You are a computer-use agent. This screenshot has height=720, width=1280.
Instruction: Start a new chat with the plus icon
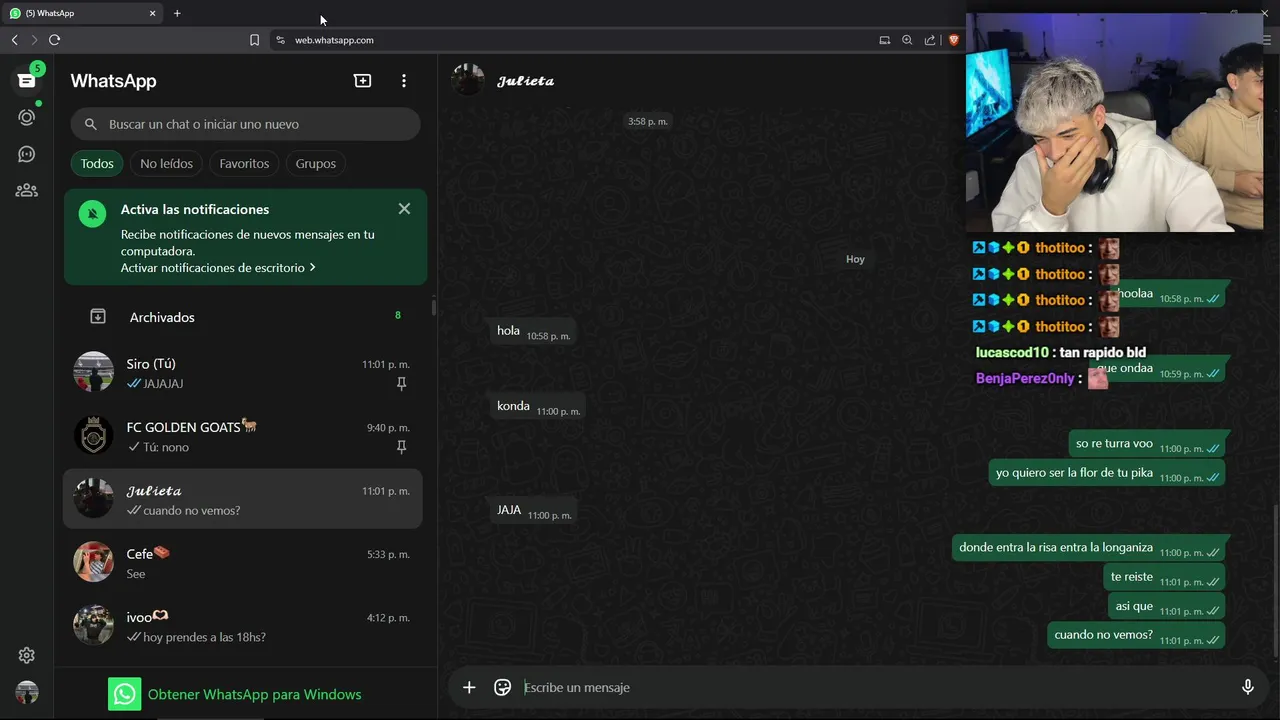(x=363, y=81)
